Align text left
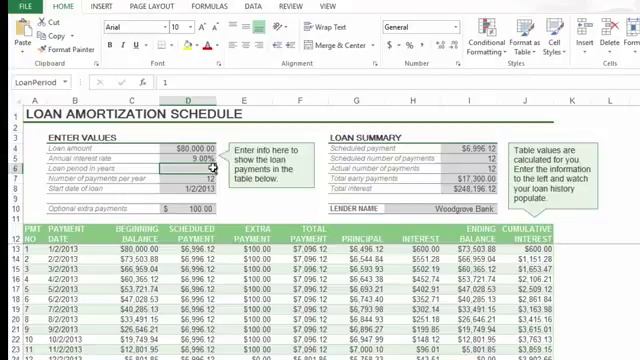The width and height of the screenshot is (640, 360). click(233, 45)
